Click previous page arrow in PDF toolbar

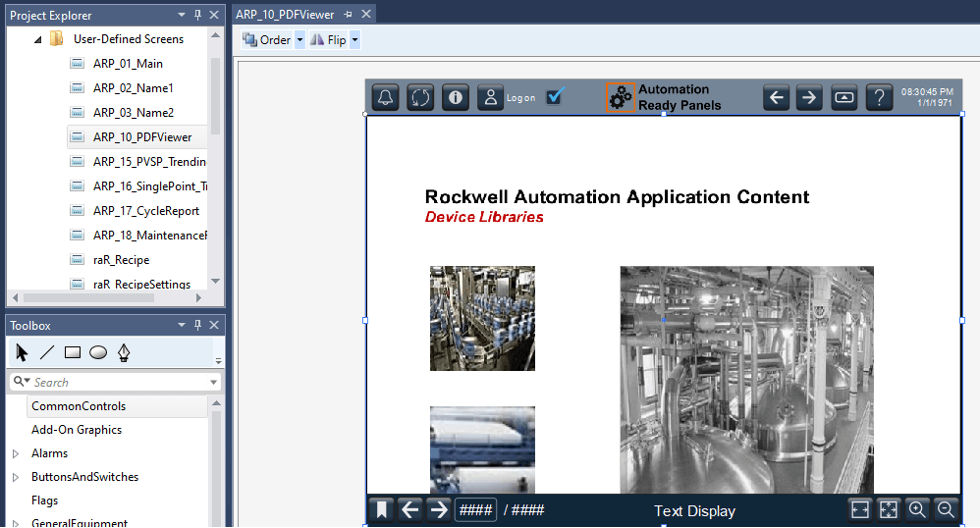tap(410, 510)
